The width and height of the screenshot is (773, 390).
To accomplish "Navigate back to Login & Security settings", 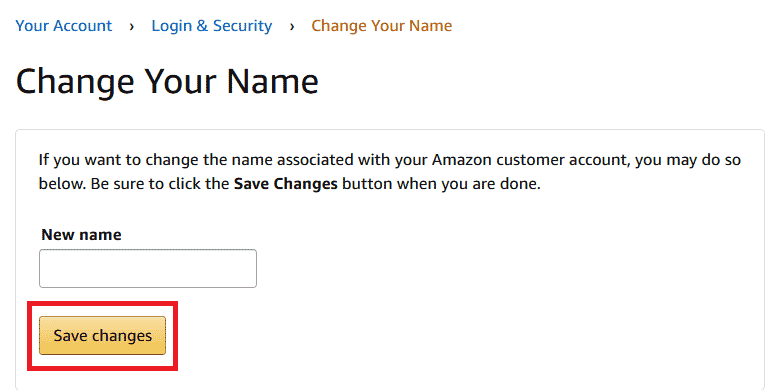I will (211, 26).
